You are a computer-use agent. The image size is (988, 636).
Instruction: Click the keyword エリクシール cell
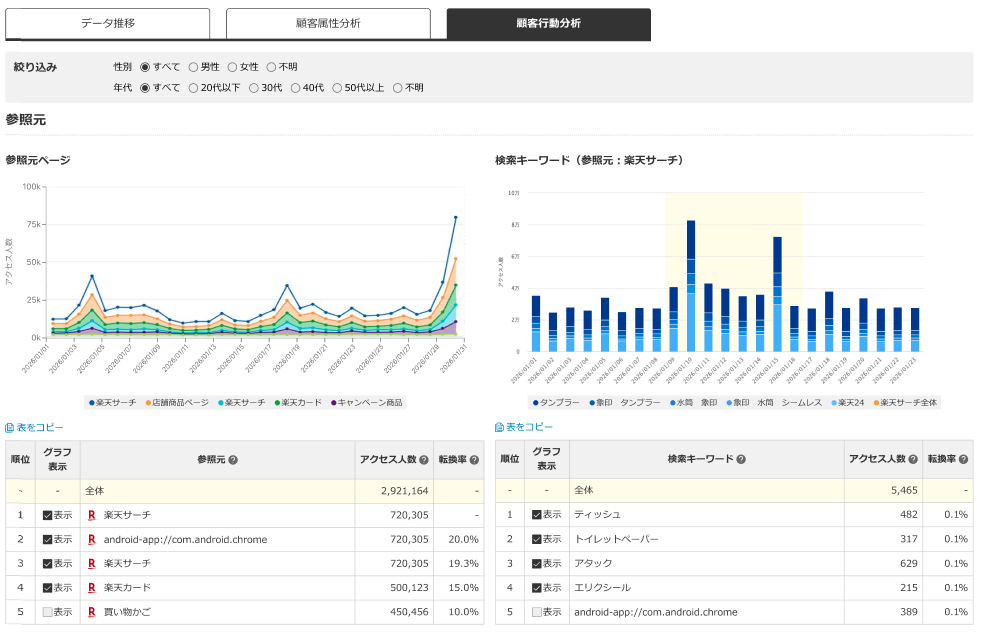[x=706, y=588]
